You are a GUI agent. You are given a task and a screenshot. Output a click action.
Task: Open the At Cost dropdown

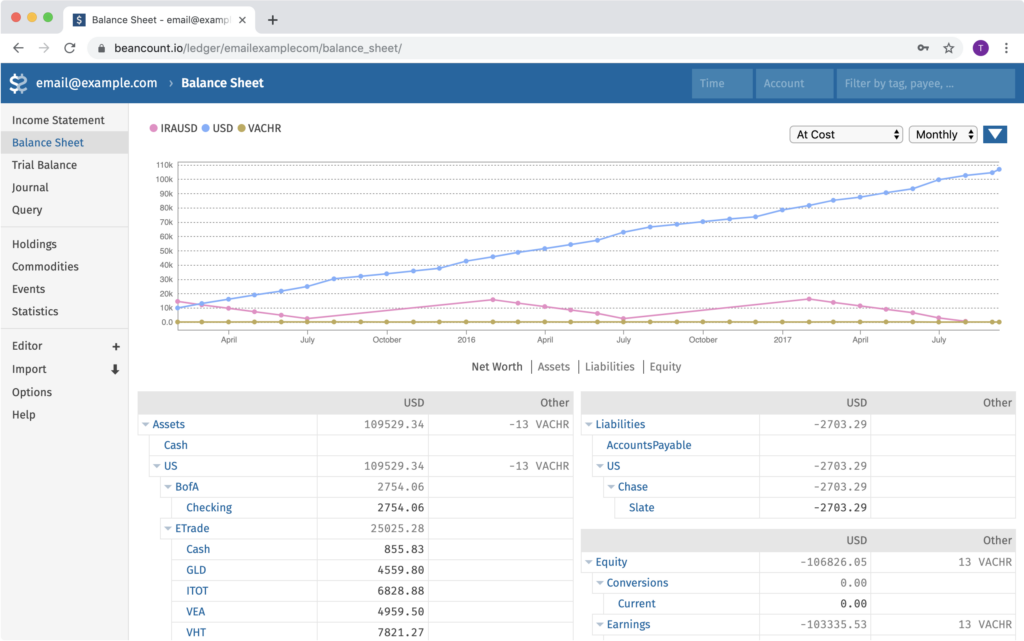click(845, 134)
